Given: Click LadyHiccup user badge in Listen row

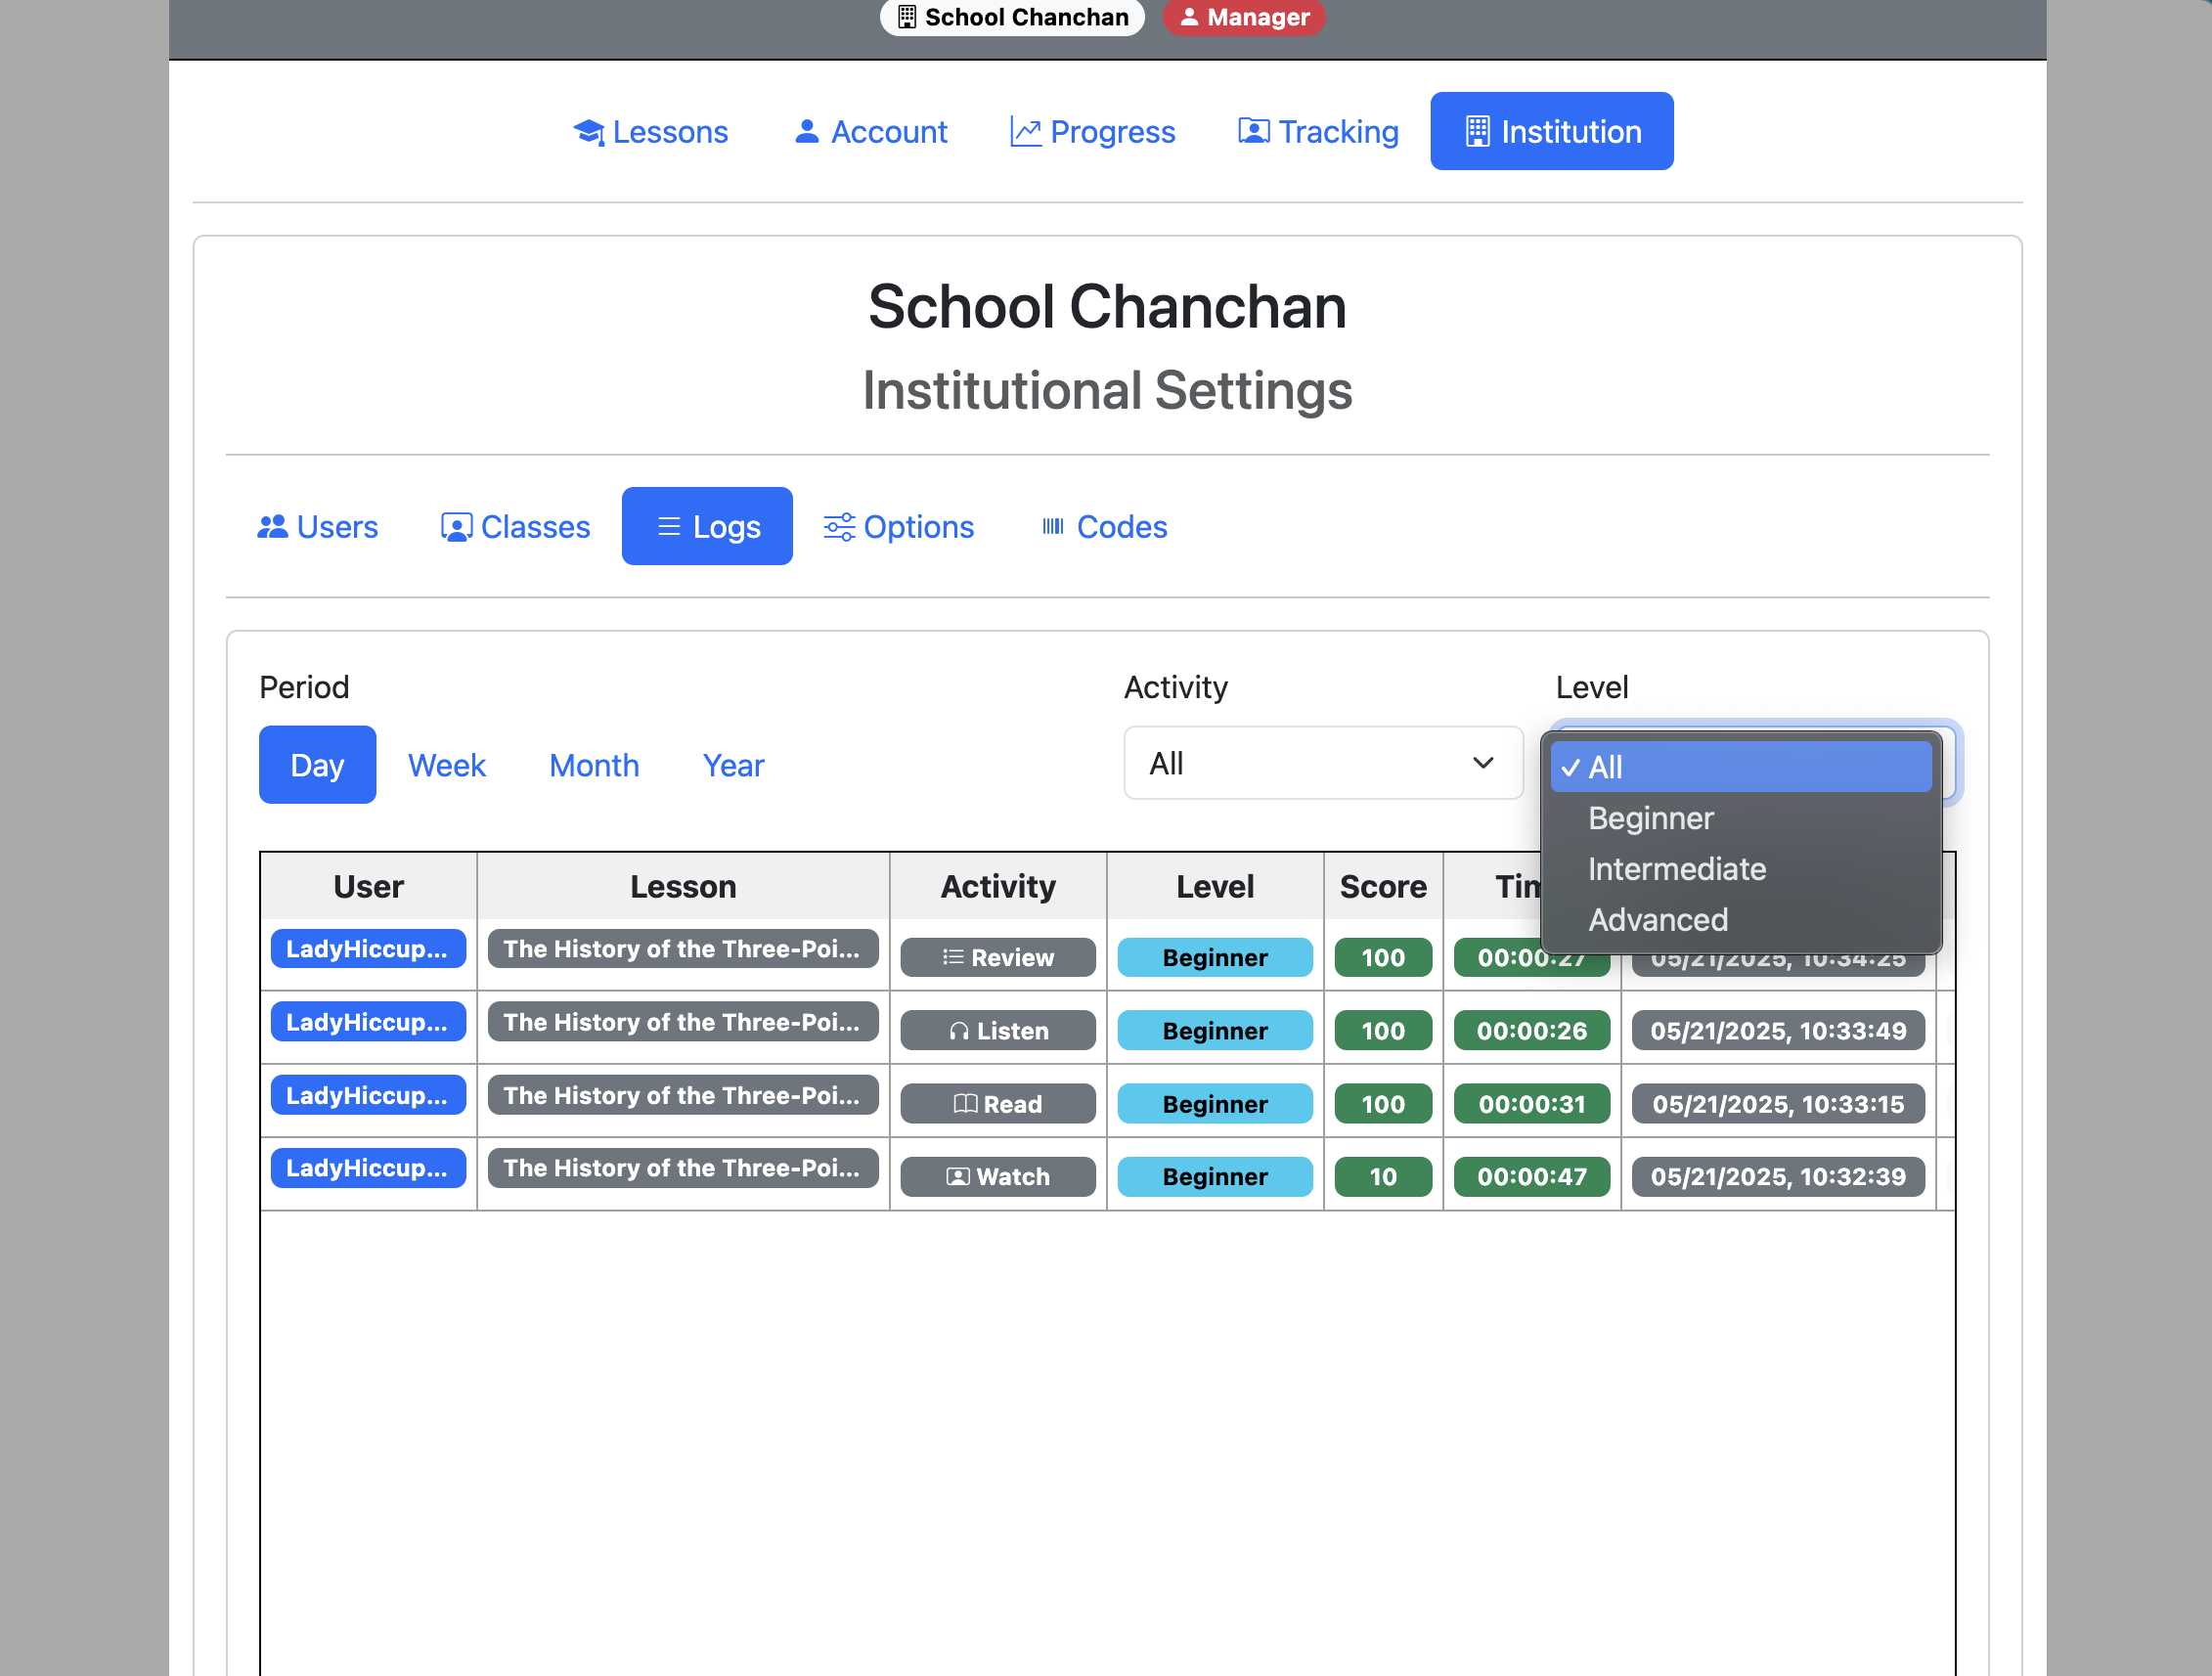Looking at the screenshot, I should [368, 1022].
